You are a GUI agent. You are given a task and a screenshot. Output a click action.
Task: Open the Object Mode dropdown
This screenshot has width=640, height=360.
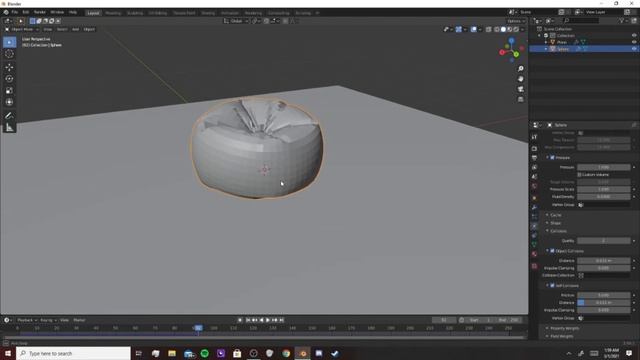coord(22,29)
